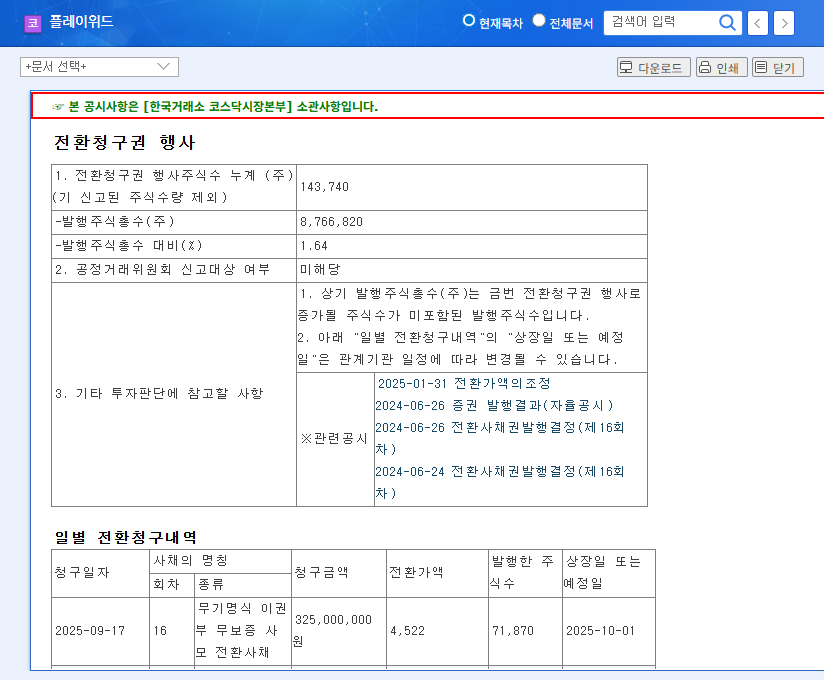
Task: Click the 플레이위드 company name
Action: click(x=81, y=22)
